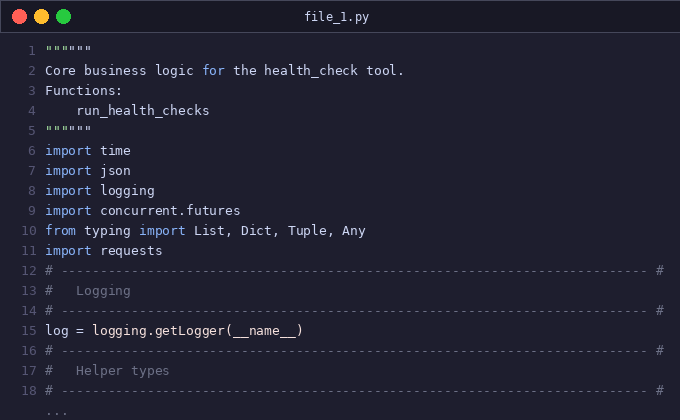
Task: Click line number 5 in gutter
Action: (32, 131)
